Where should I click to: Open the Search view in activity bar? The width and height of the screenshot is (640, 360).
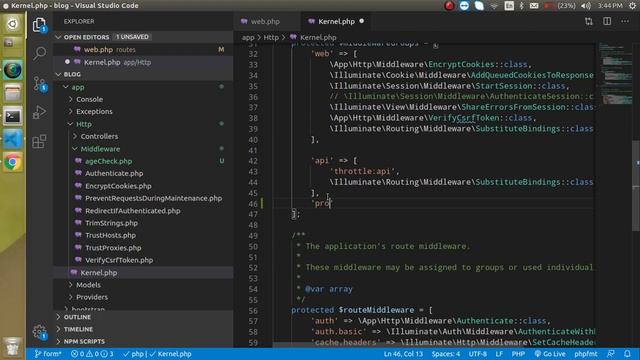39,53
